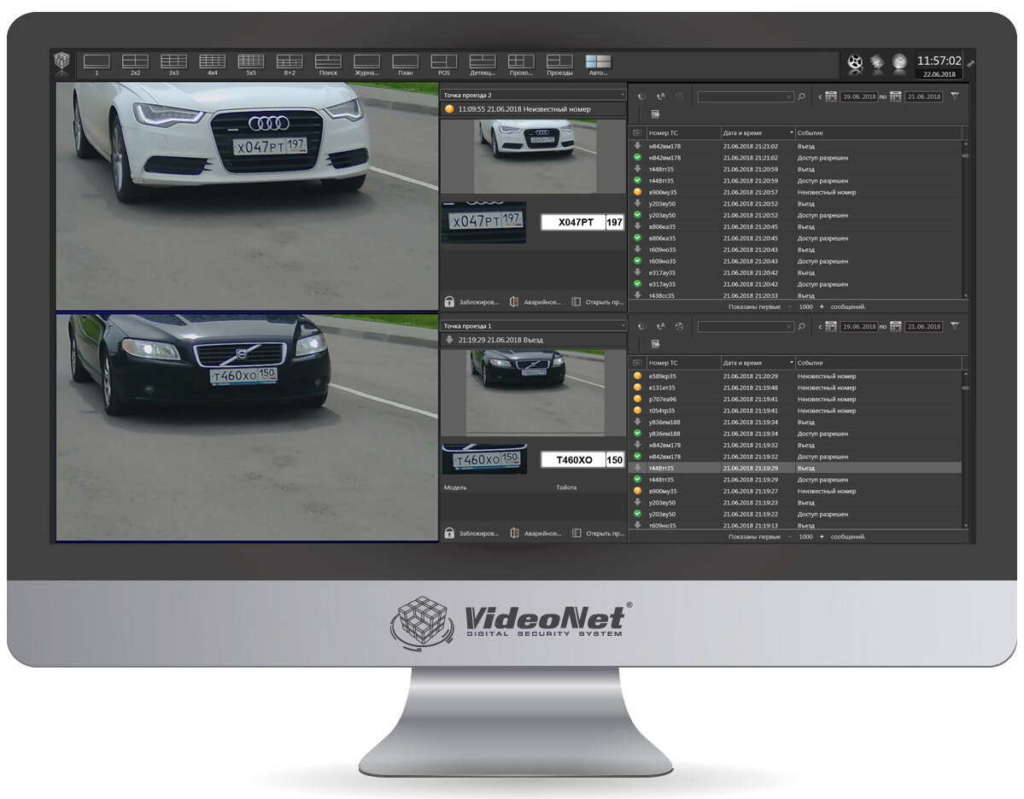Click export list icon in upper log toolbar
1024x799 pixels.
655,114
